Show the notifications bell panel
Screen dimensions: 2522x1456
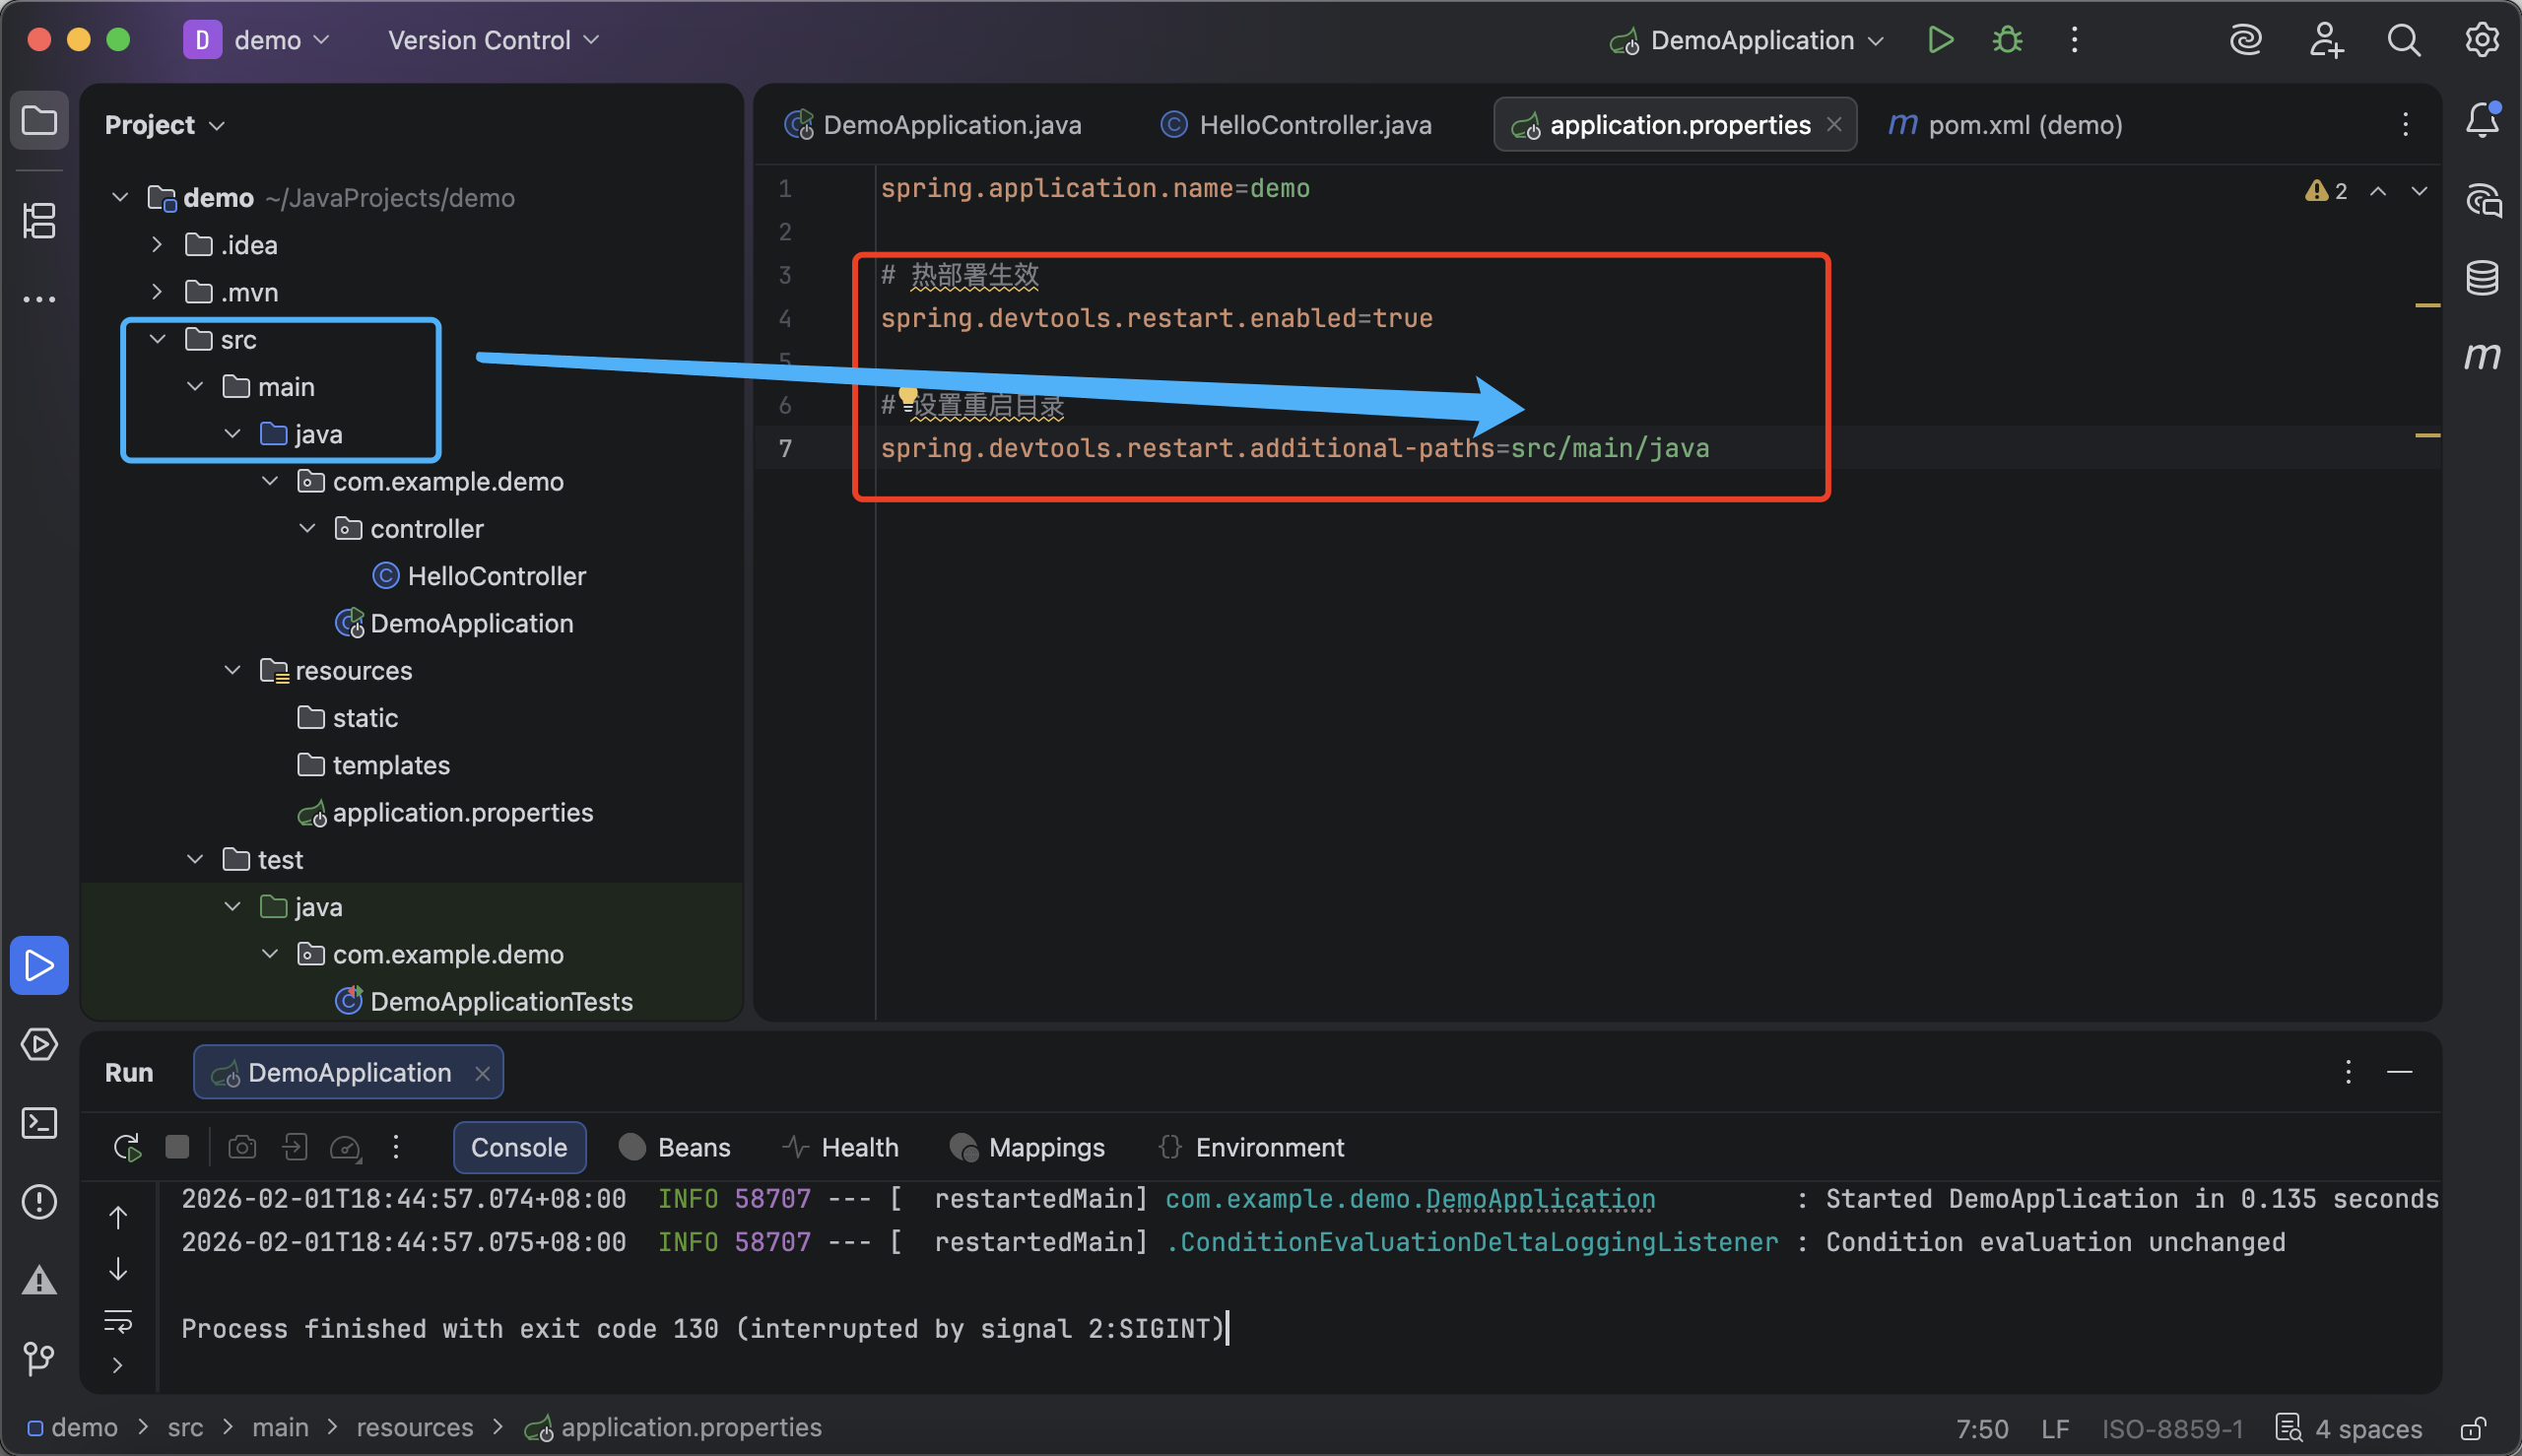[2482, 121]
